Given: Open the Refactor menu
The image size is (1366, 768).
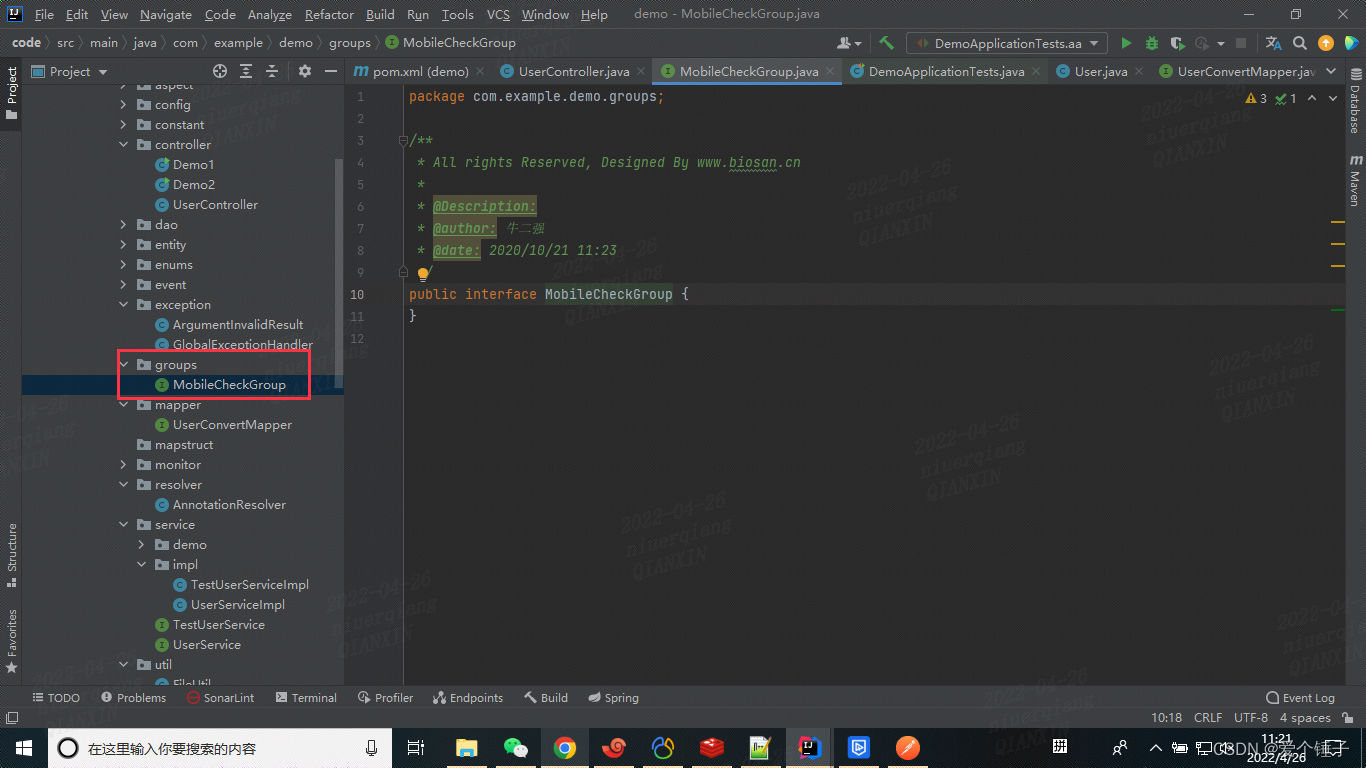Looking at the screenshot, I should pos(329,15).
